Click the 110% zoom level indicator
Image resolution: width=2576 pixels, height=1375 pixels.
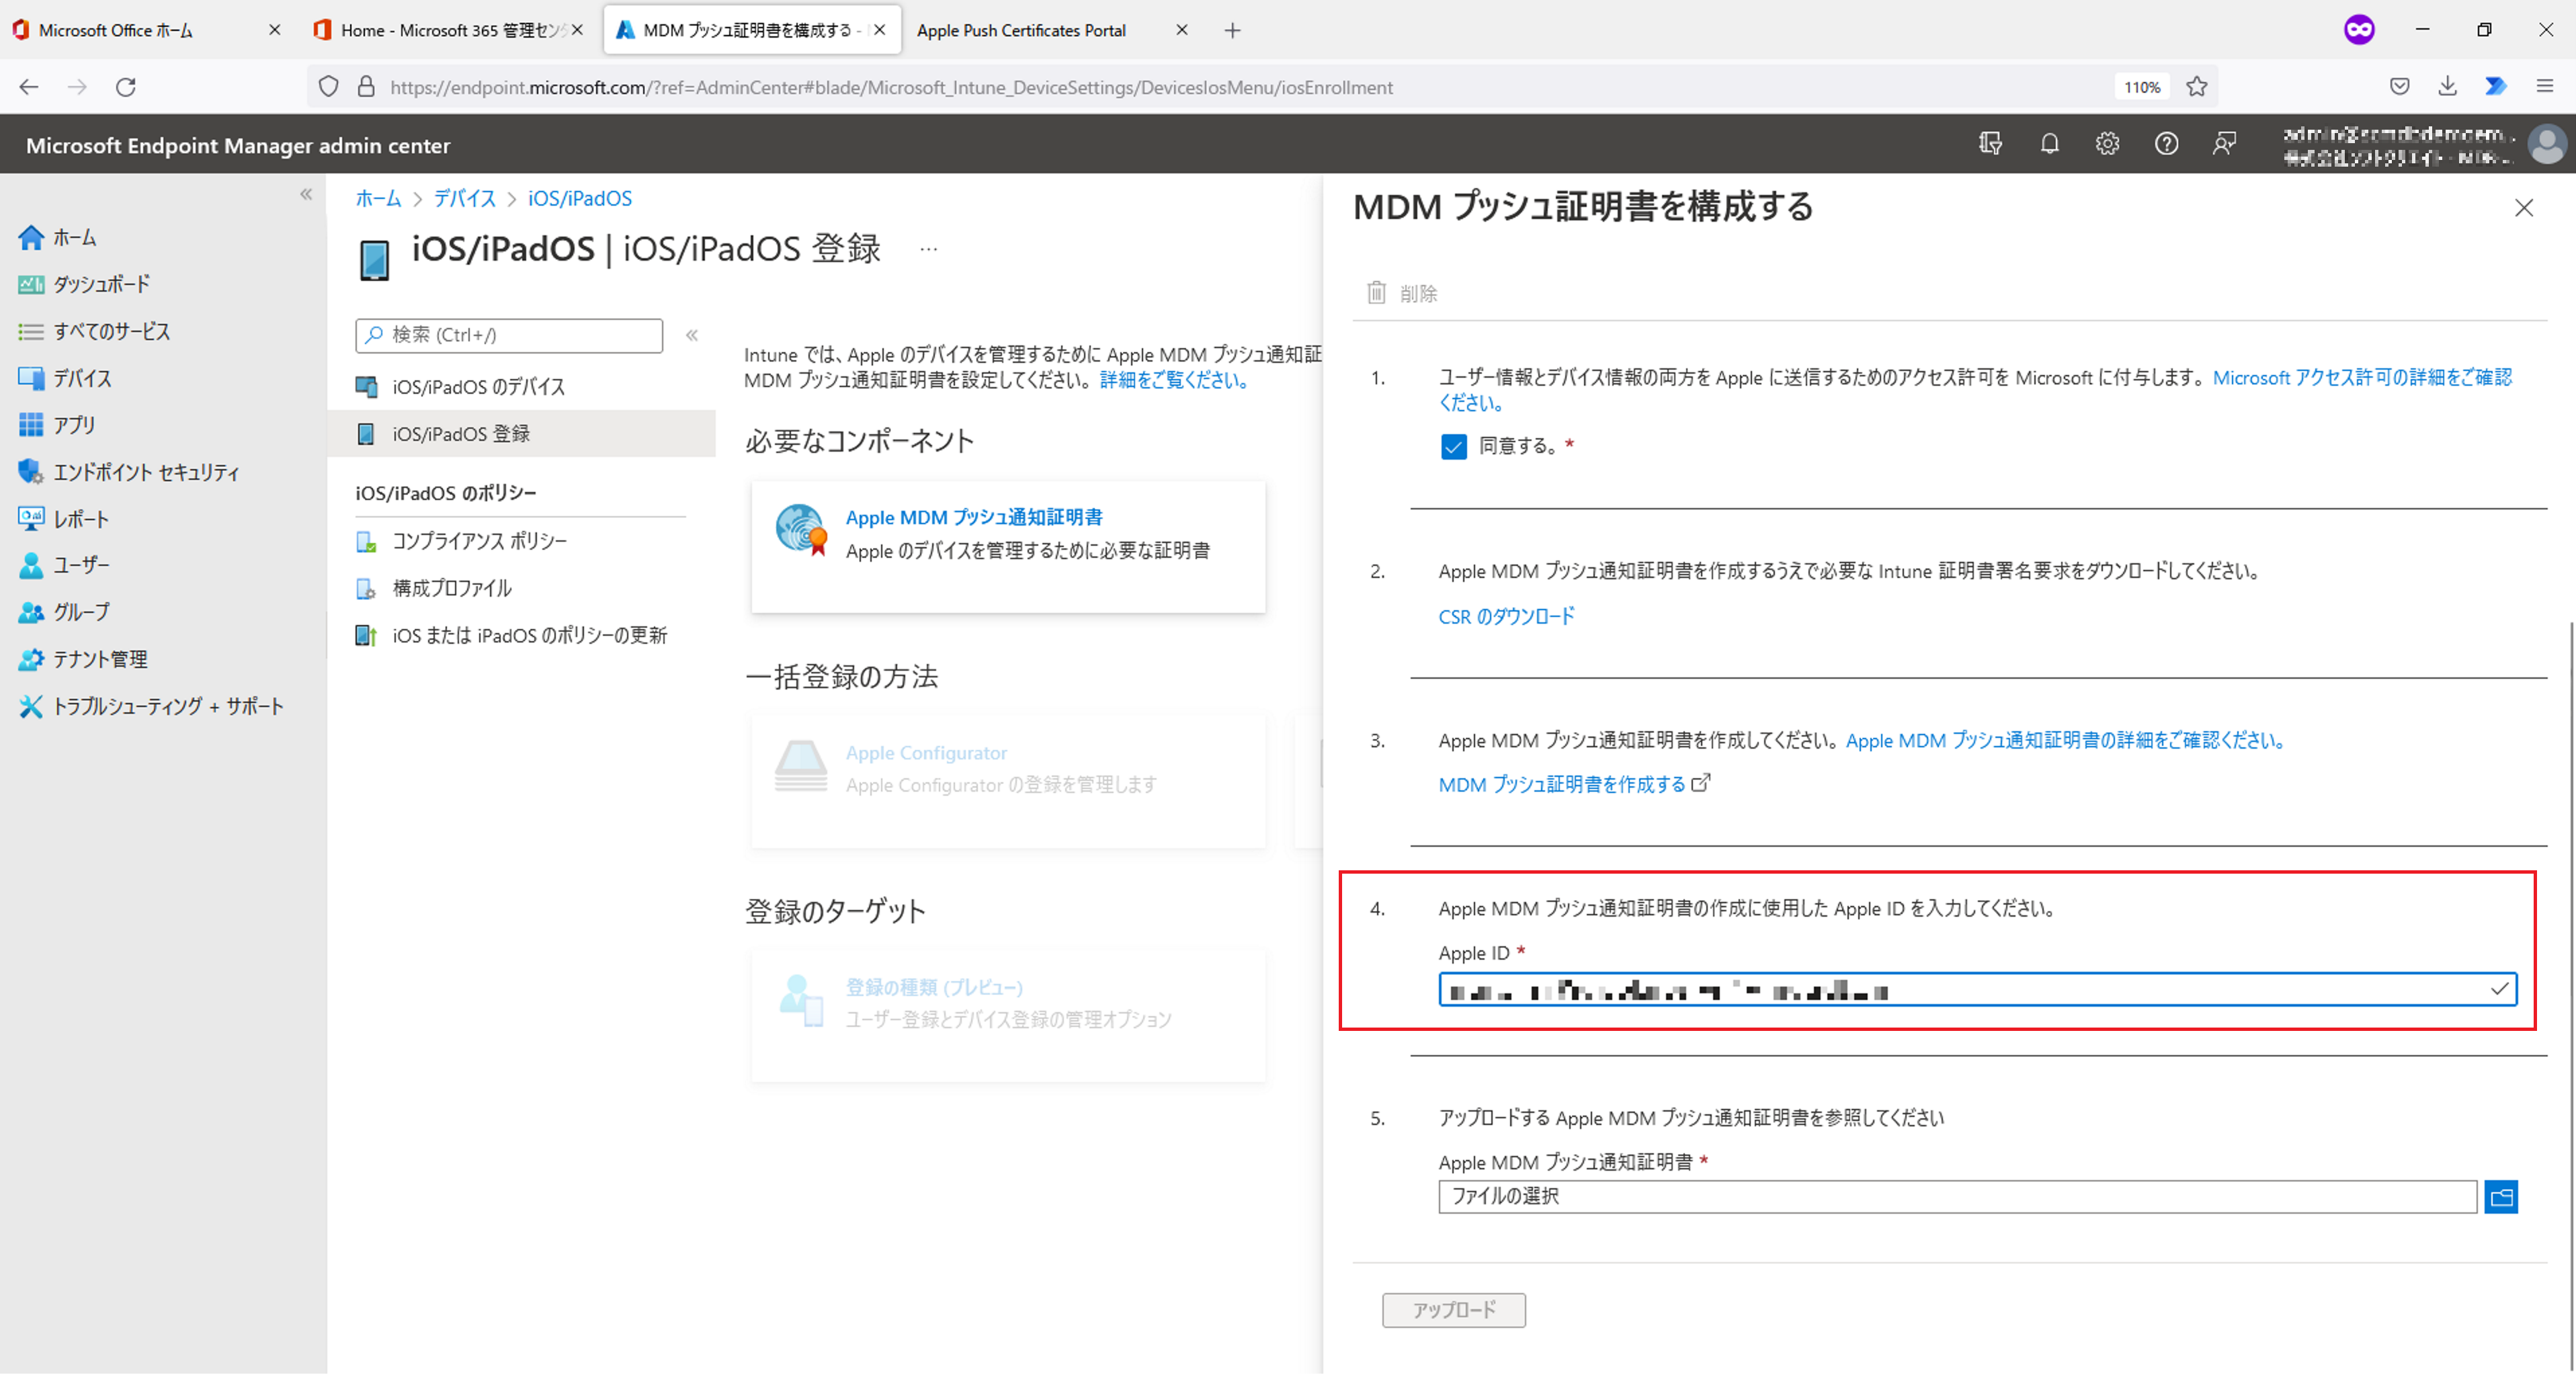[2141, 87]
